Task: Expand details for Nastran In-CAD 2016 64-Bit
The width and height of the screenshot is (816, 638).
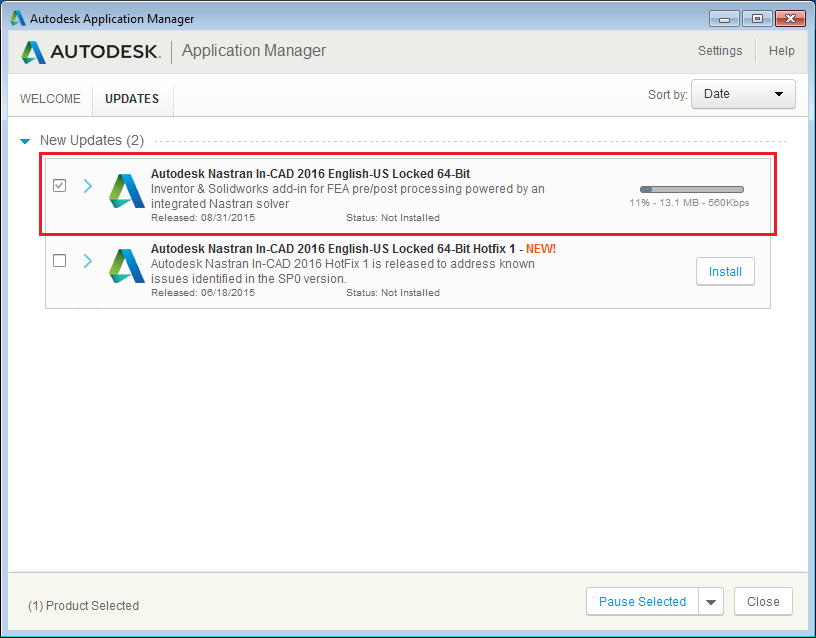Action: click(88, 186)
